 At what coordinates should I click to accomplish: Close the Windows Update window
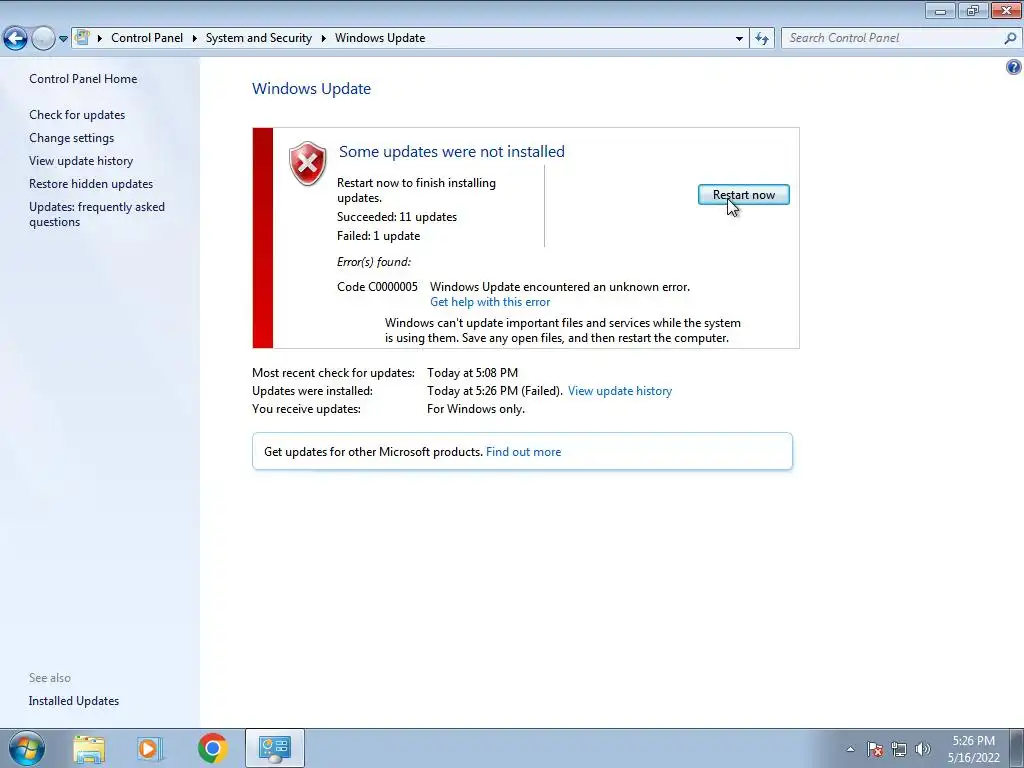1006,10
